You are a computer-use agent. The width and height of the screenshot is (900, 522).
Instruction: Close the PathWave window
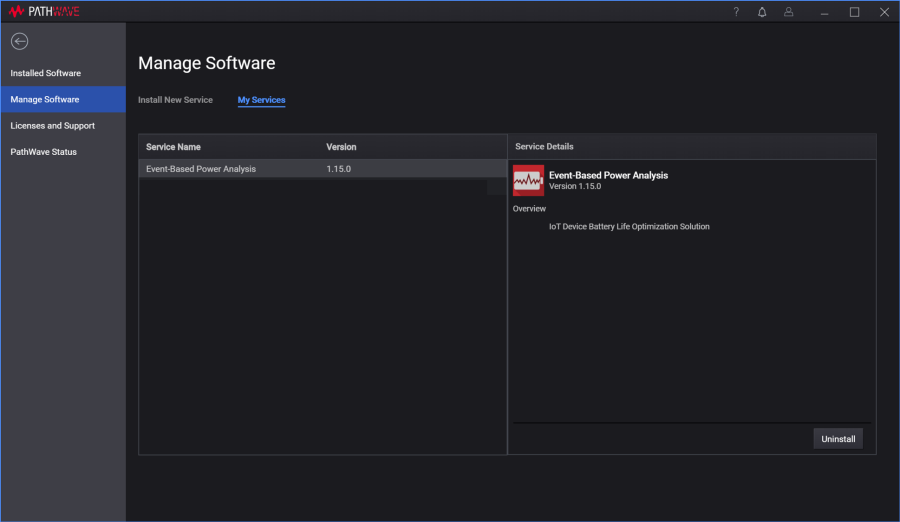[x=884, y=12]
